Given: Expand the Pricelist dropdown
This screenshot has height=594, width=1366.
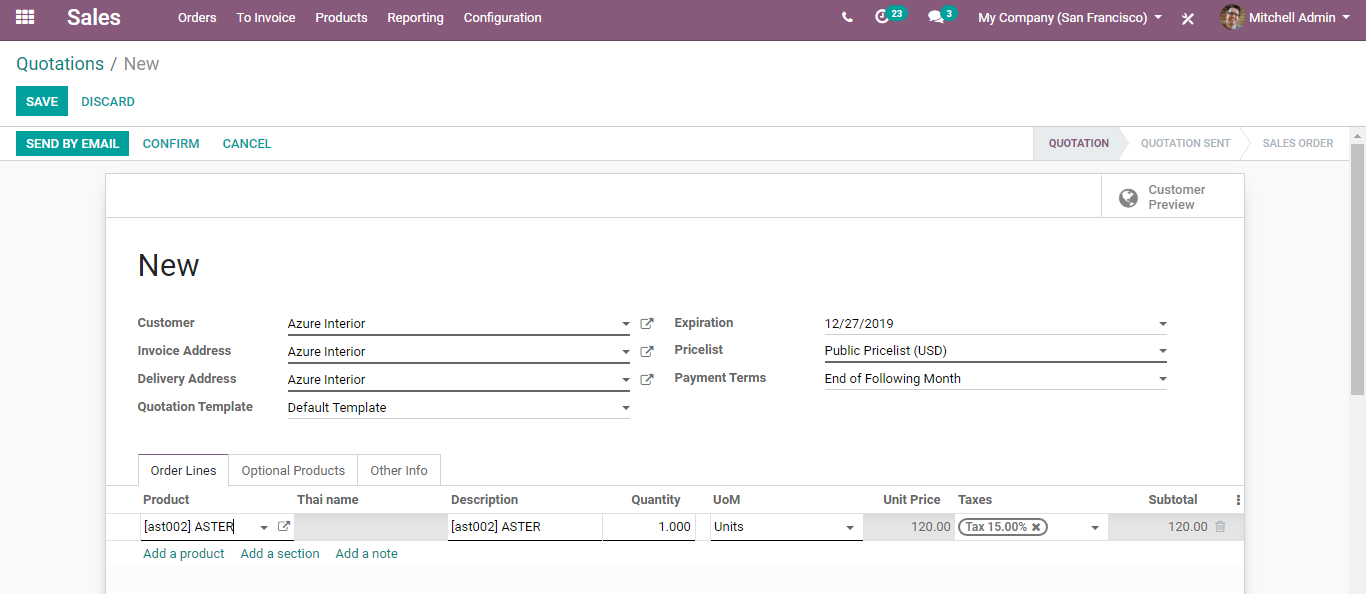Looking at the screenshot, I should (x=1162, y=352).
